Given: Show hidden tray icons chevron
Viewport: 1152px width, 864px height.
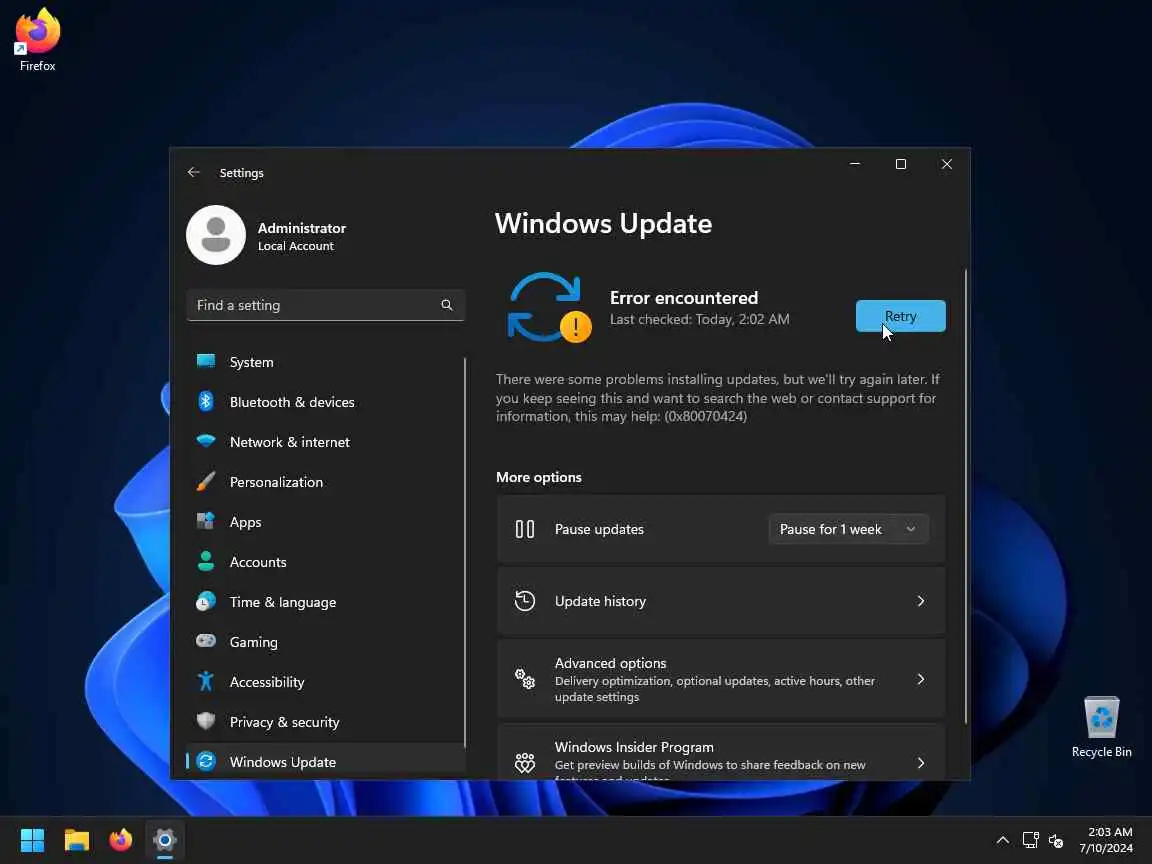Looking at the screenshot, I should pos(1002,840).
